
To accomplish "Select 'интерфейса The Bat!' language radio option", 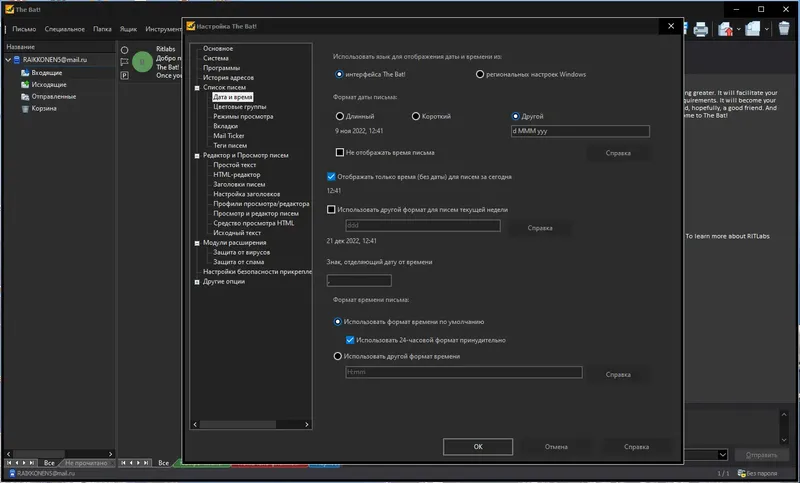I will click(x=339, y=74).
